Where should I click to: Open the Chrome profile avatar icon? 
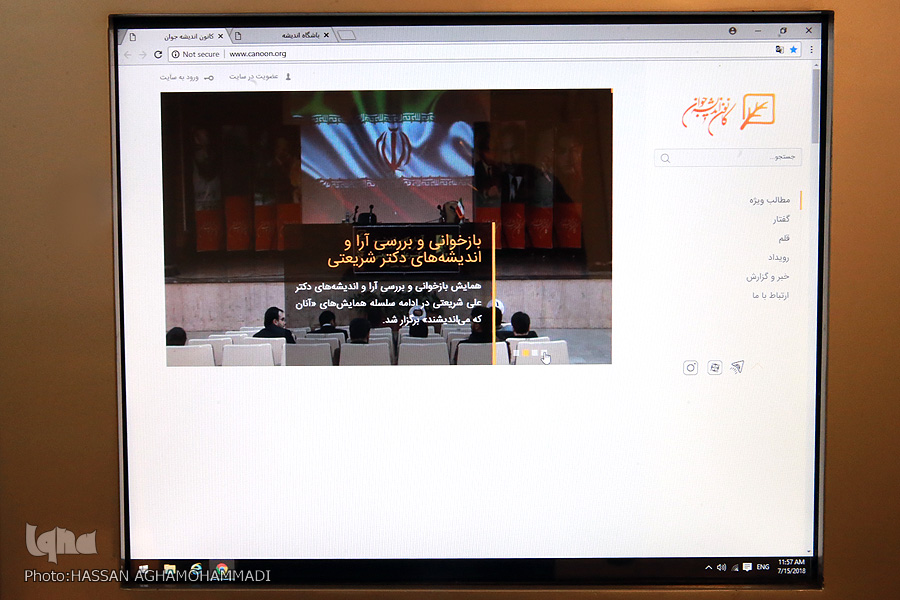click(x=732, y=31)
